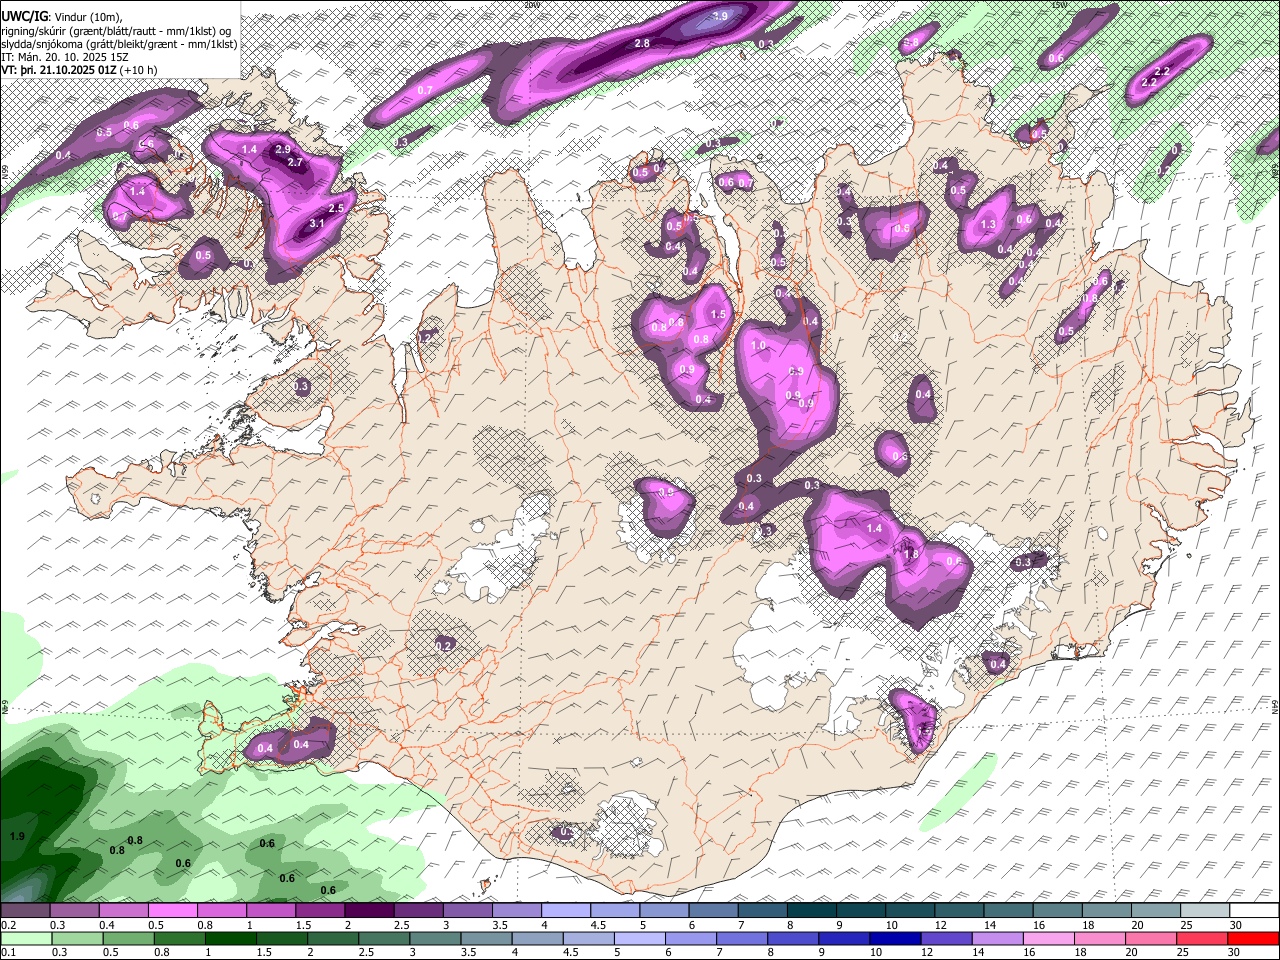
Task: Pick the upper legend swatch between 1.5 and 2
Action: pos(320,910)
